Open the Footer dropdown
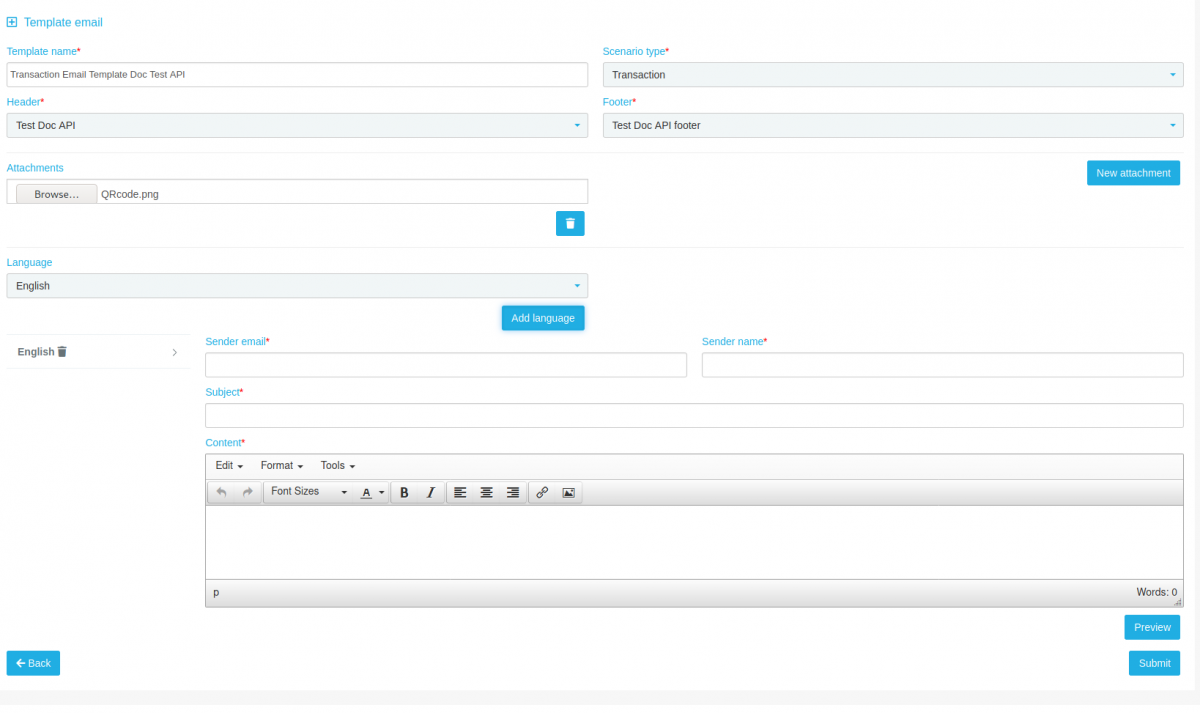Image resolution: width=1200 pixels, height=713 pixels. [893, 125]
